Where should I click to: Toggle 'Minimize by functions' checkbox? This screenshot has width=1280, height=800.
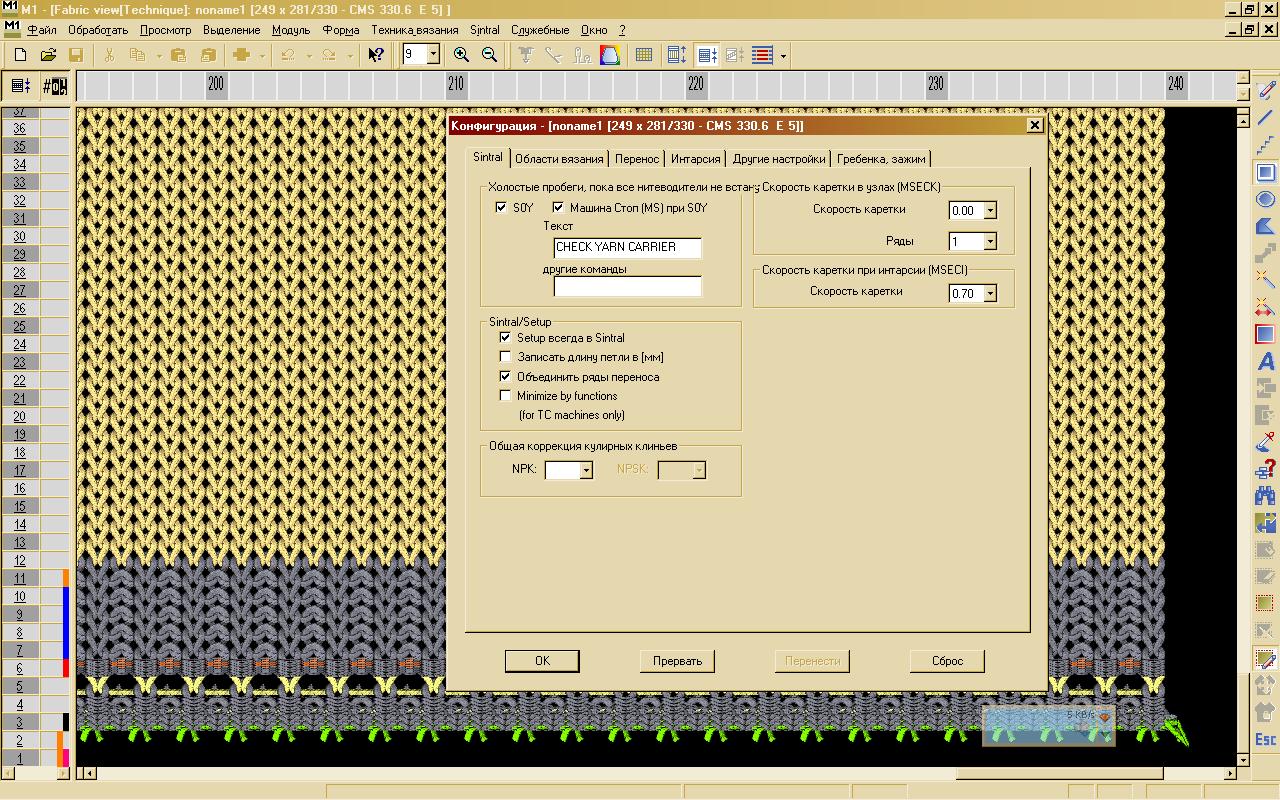click(x=505, y=396)
